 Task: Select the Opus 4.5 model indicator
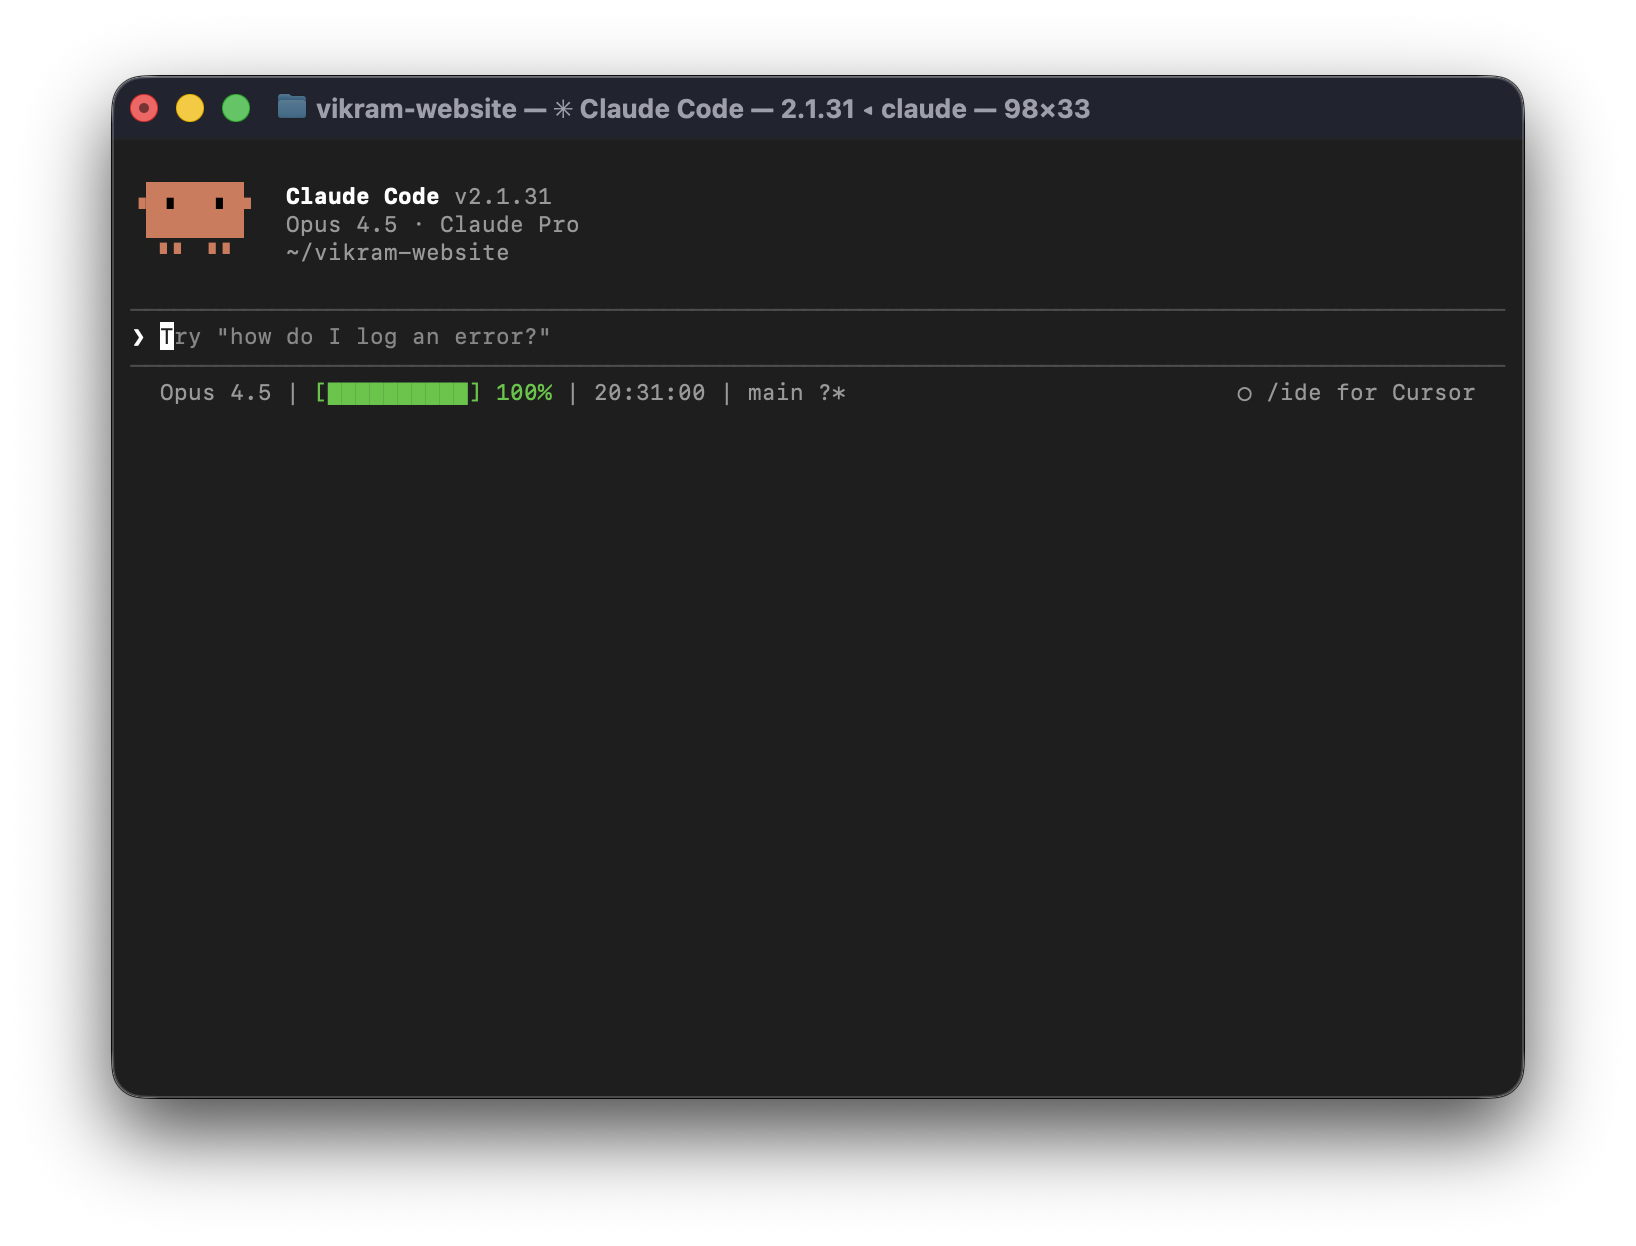215,392
